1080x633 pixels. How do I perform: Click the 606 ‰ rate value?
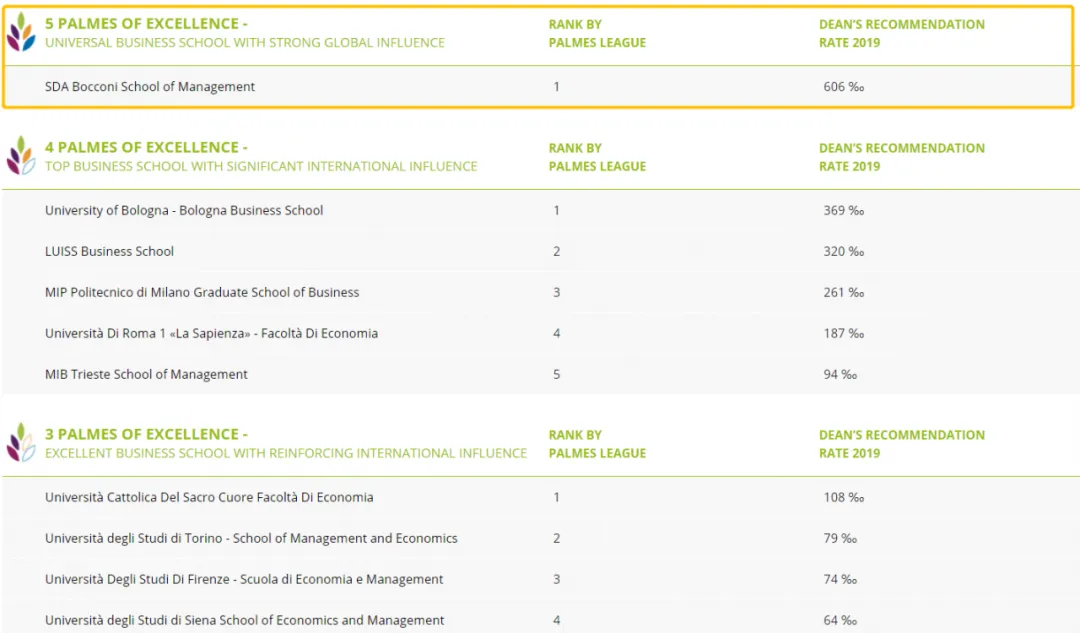[x=844, y=87]
